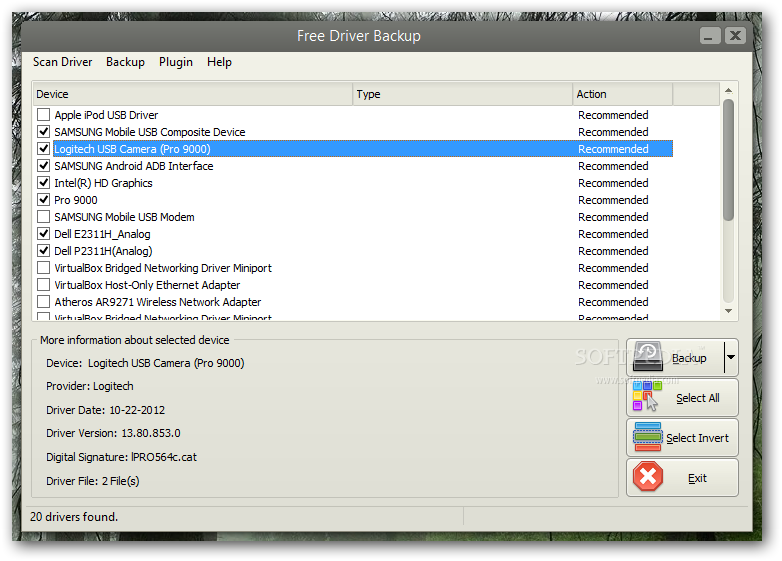
Task: Select the Pro 9000 row text
Action: point(76,199)
